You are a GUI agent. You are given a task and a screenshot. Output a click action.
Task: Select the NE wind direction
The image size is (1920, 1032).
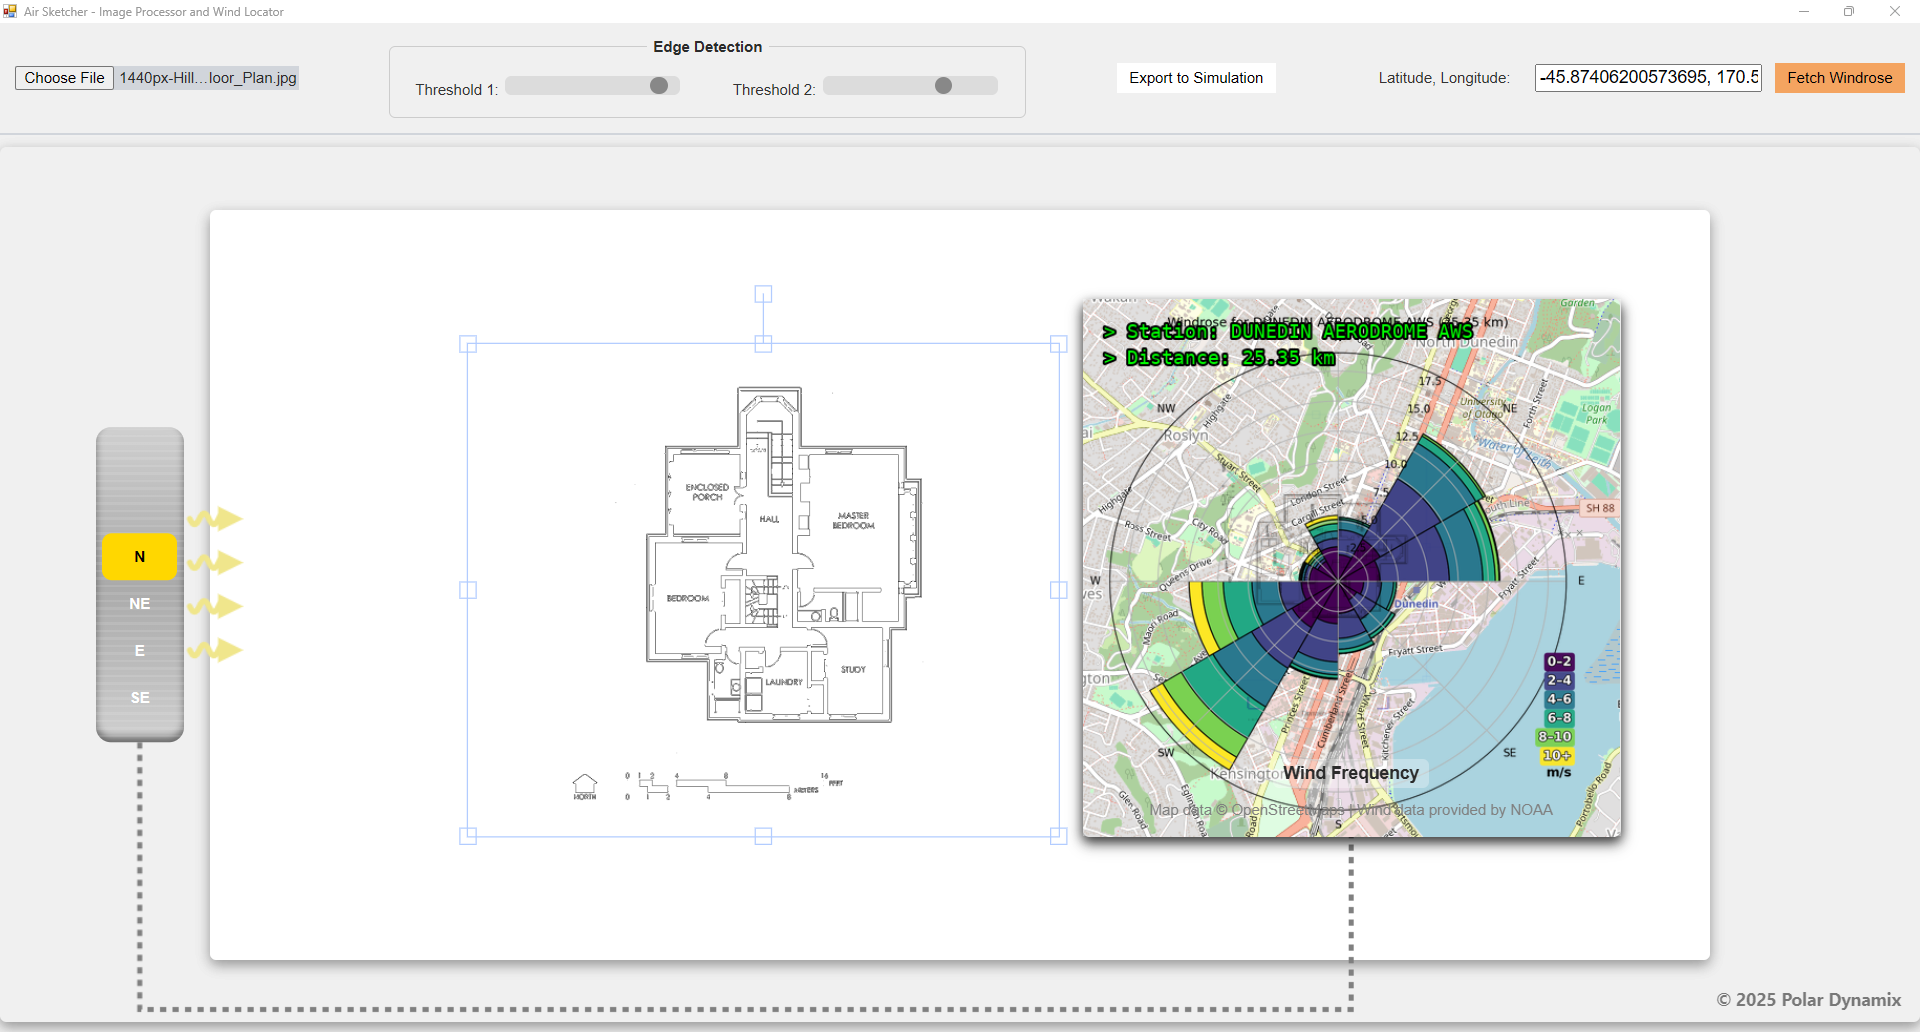coord(140,604)
